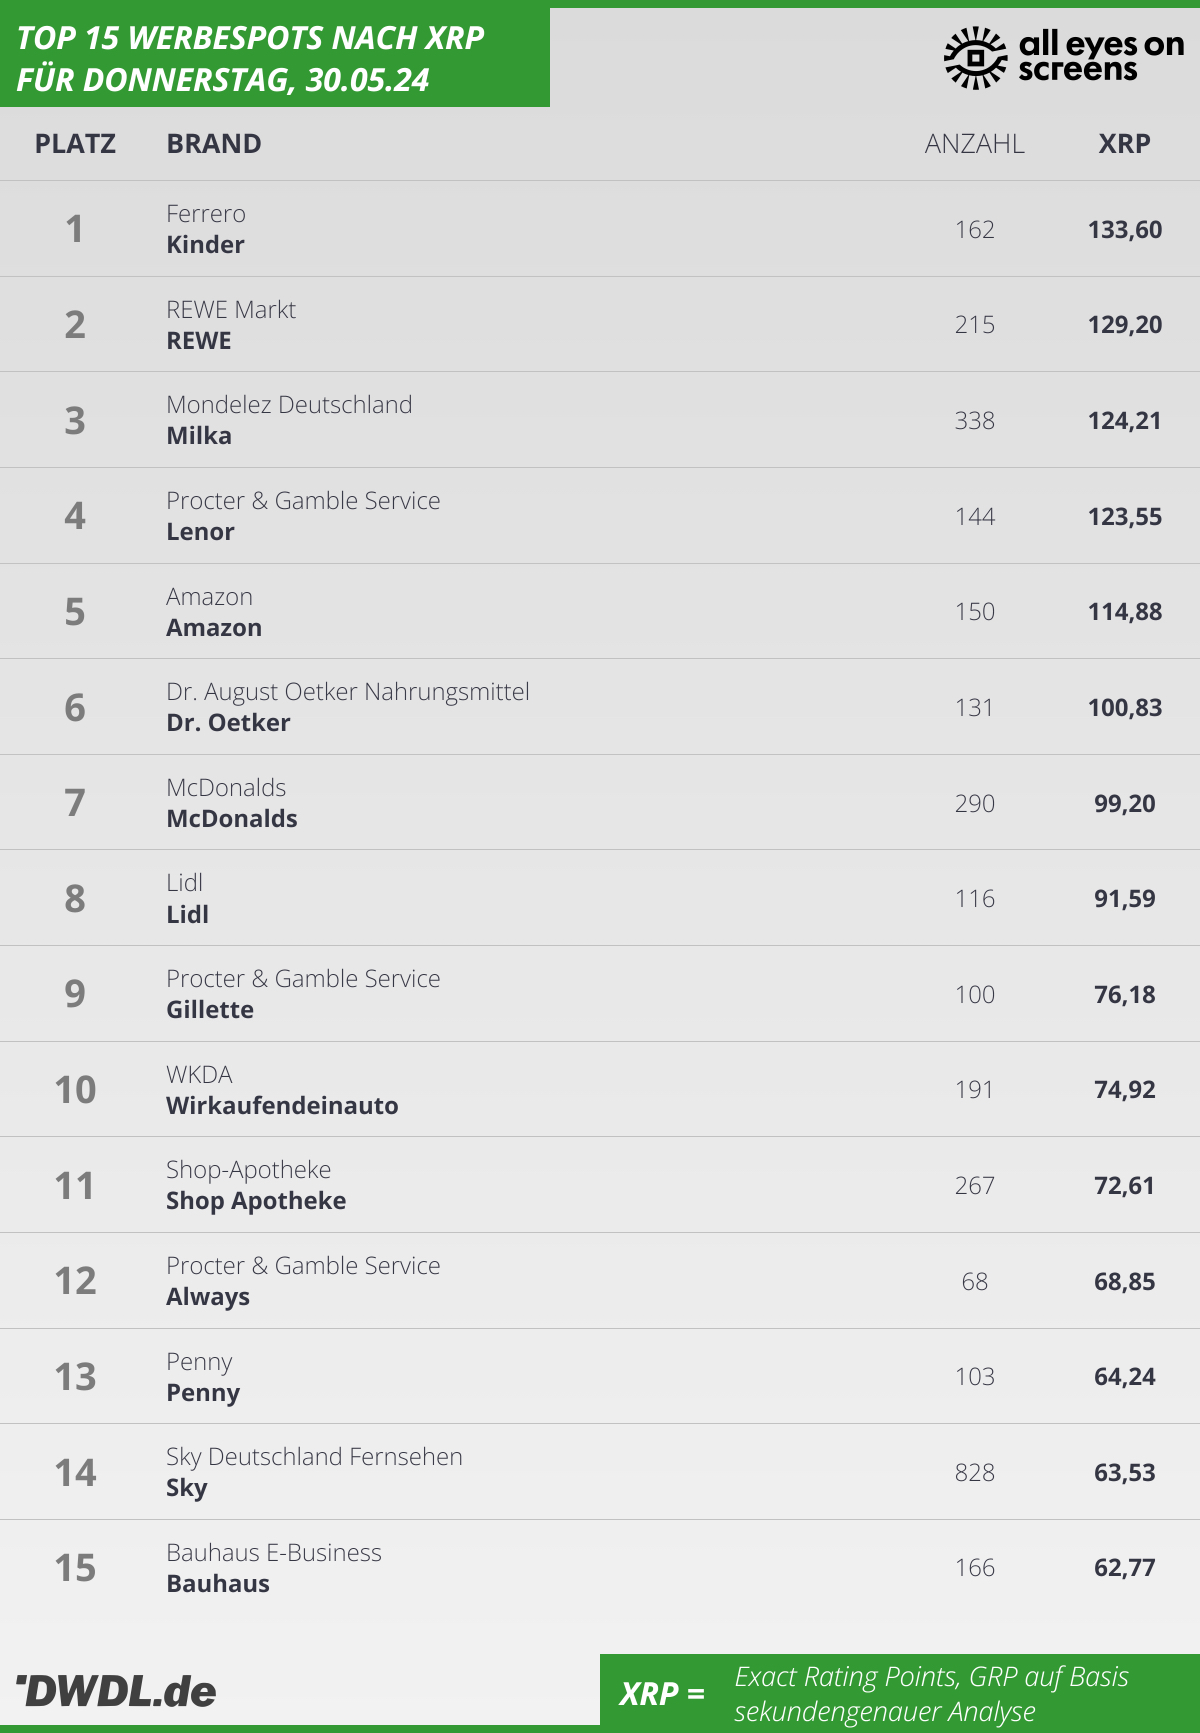The image size is (1200, 1733).
Task: Select the Gillette brand name
Action: point(210,1010)
